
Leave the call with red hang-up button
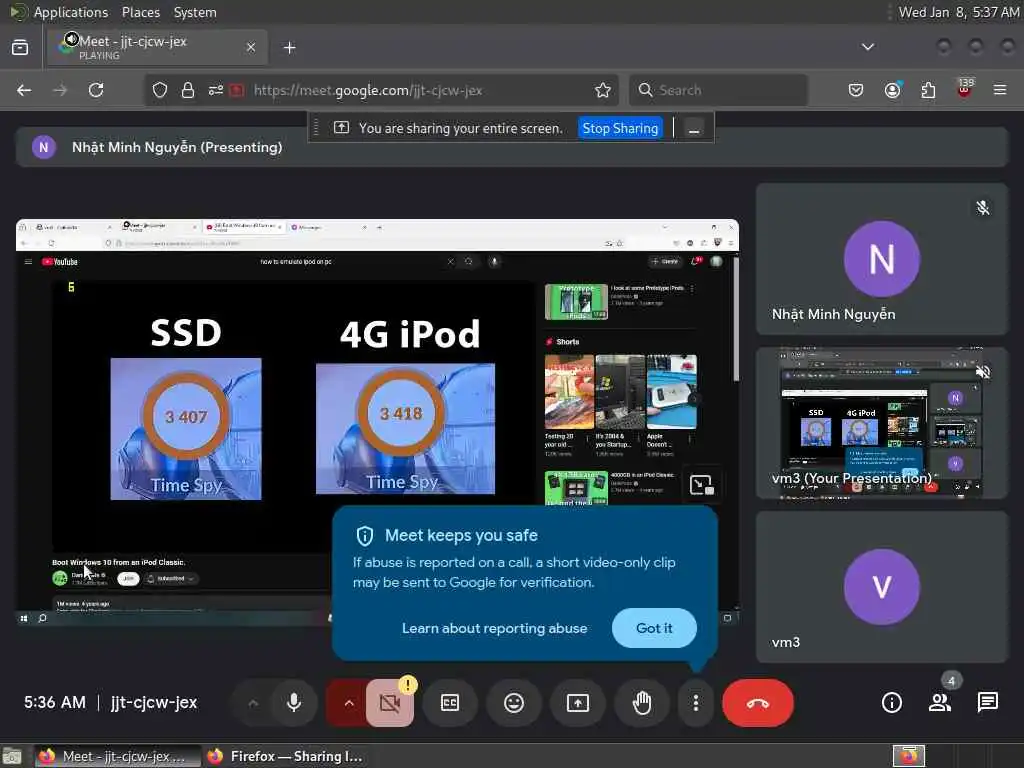758,703
